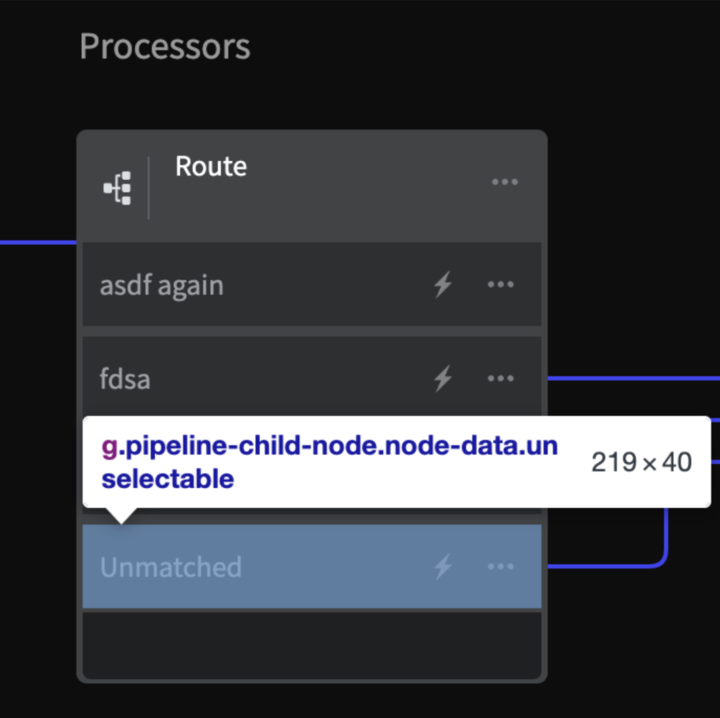The image size is (720, 718).
Task: Open the Unmatched row ellipsis menu
Action: point(501,567)
